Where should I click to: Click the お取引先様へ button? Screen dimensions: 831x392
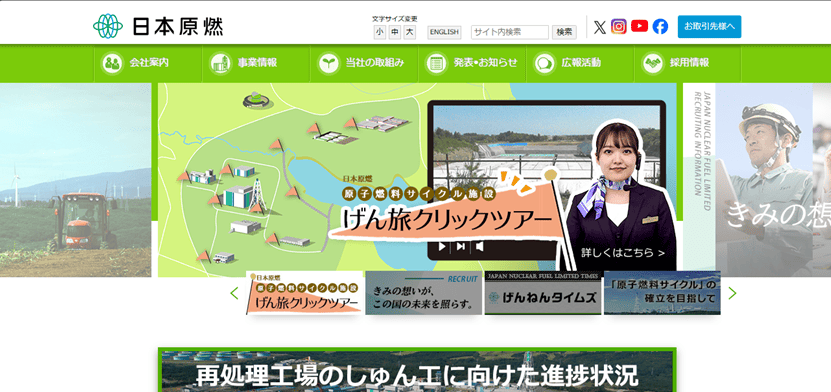tap(709, 26)
